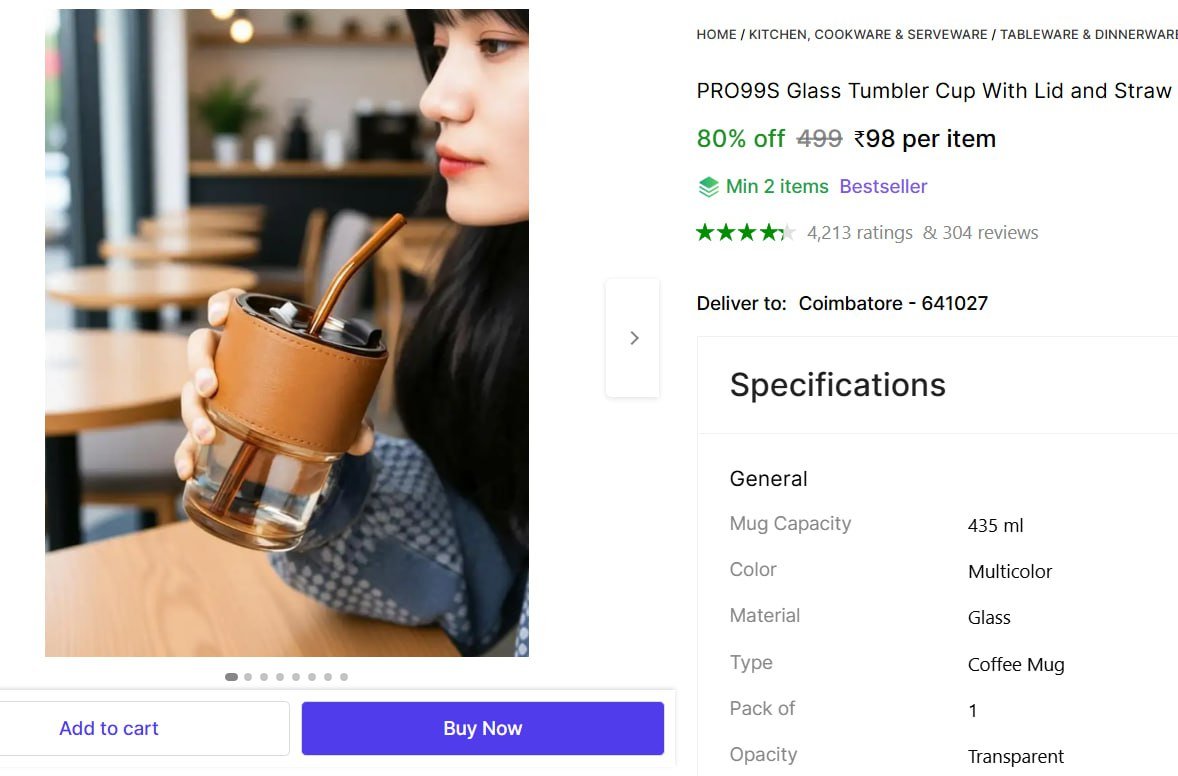Click the Add to cart button
The image size is (1178, 776).
[x=108, y=728]
